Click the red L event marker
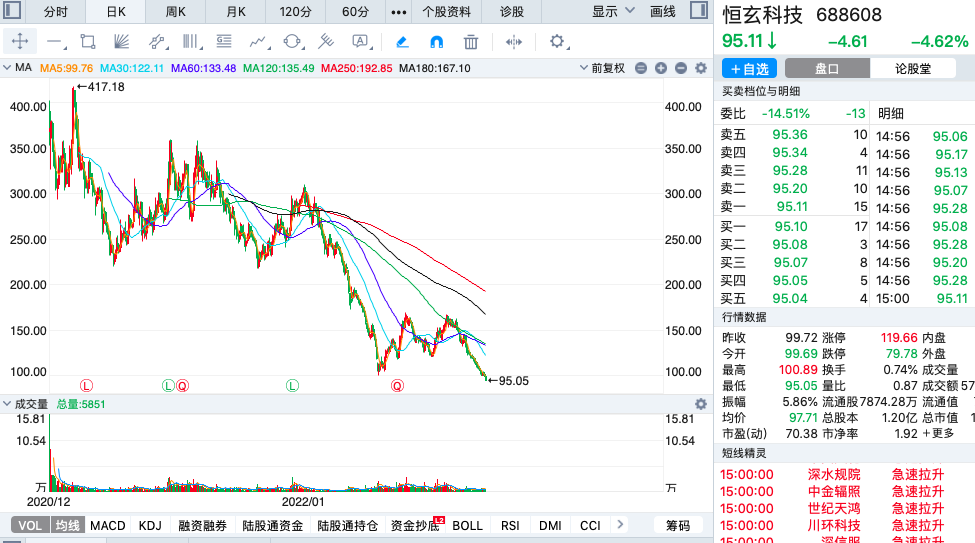The height and width of the screenshot is (543, 975). [86, 386]
